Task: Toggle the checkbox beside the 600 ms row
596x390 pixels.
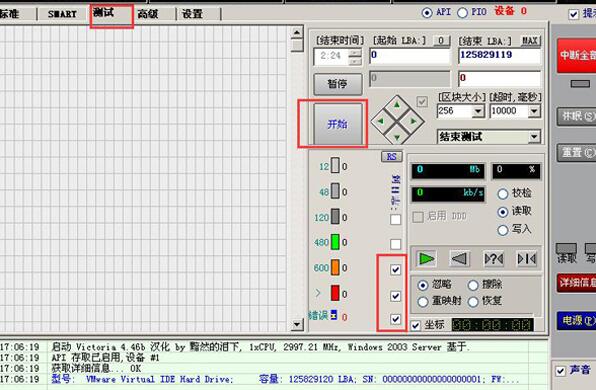Action: [395, 270]
